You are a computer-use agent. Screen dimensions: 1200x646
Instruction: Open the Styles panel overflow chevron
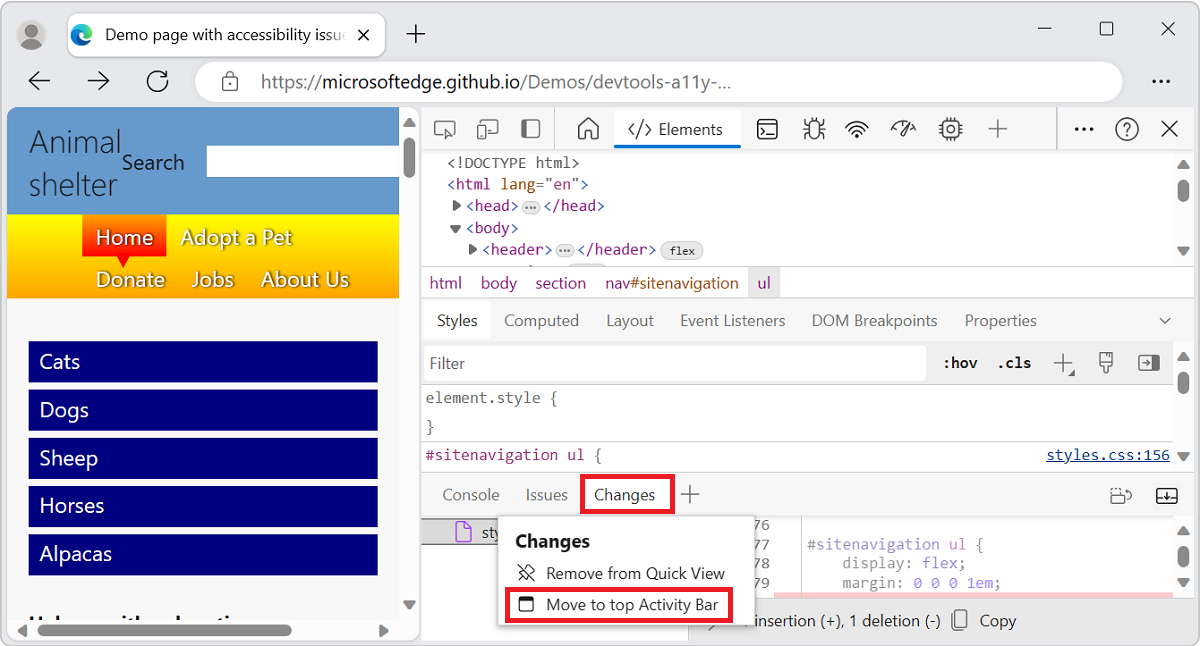[x=1164, y=320]
